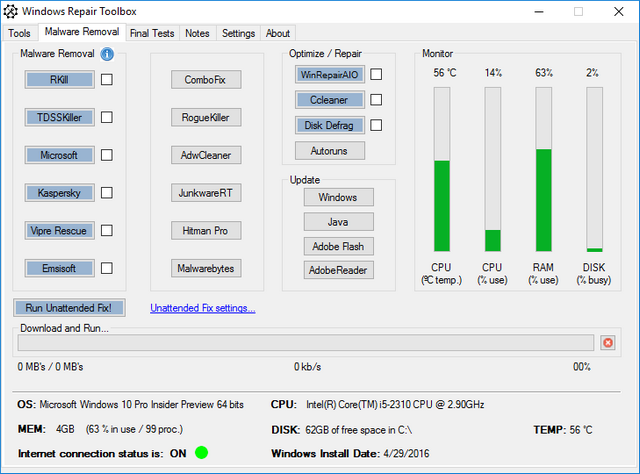
Task: Click the TEMP: 56 °C reading
Action: (x=563, y=429)
